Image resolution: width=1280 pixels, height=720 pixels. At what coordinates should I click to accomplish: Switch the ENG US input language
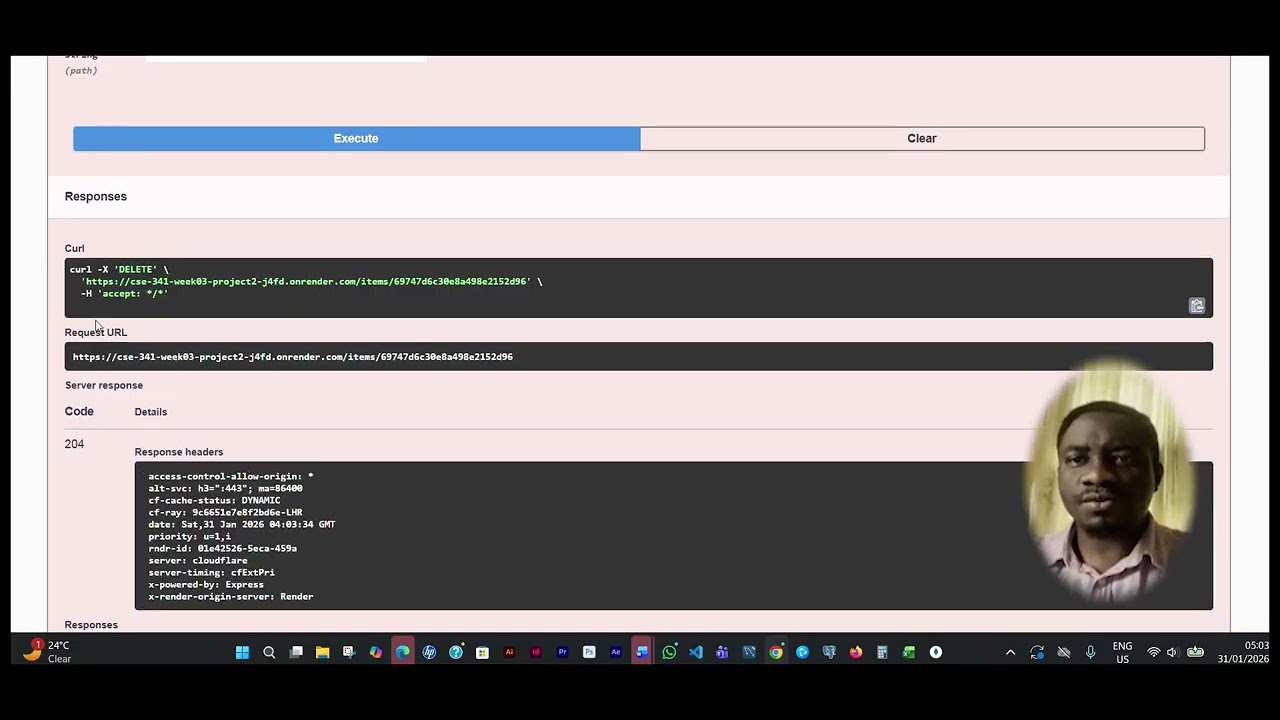tap(1122, 652)
